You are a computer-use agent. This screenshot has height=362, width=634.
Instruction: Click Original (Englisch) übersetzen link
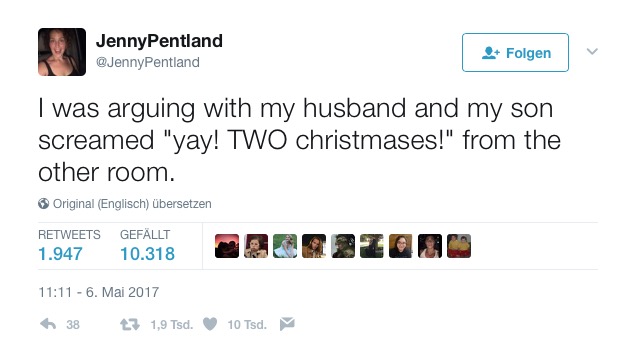(x=132, y=203)
